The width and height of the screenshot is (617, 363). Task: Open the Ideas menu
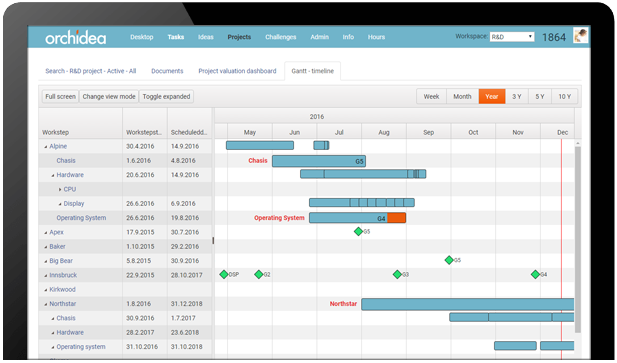(205, 37)
